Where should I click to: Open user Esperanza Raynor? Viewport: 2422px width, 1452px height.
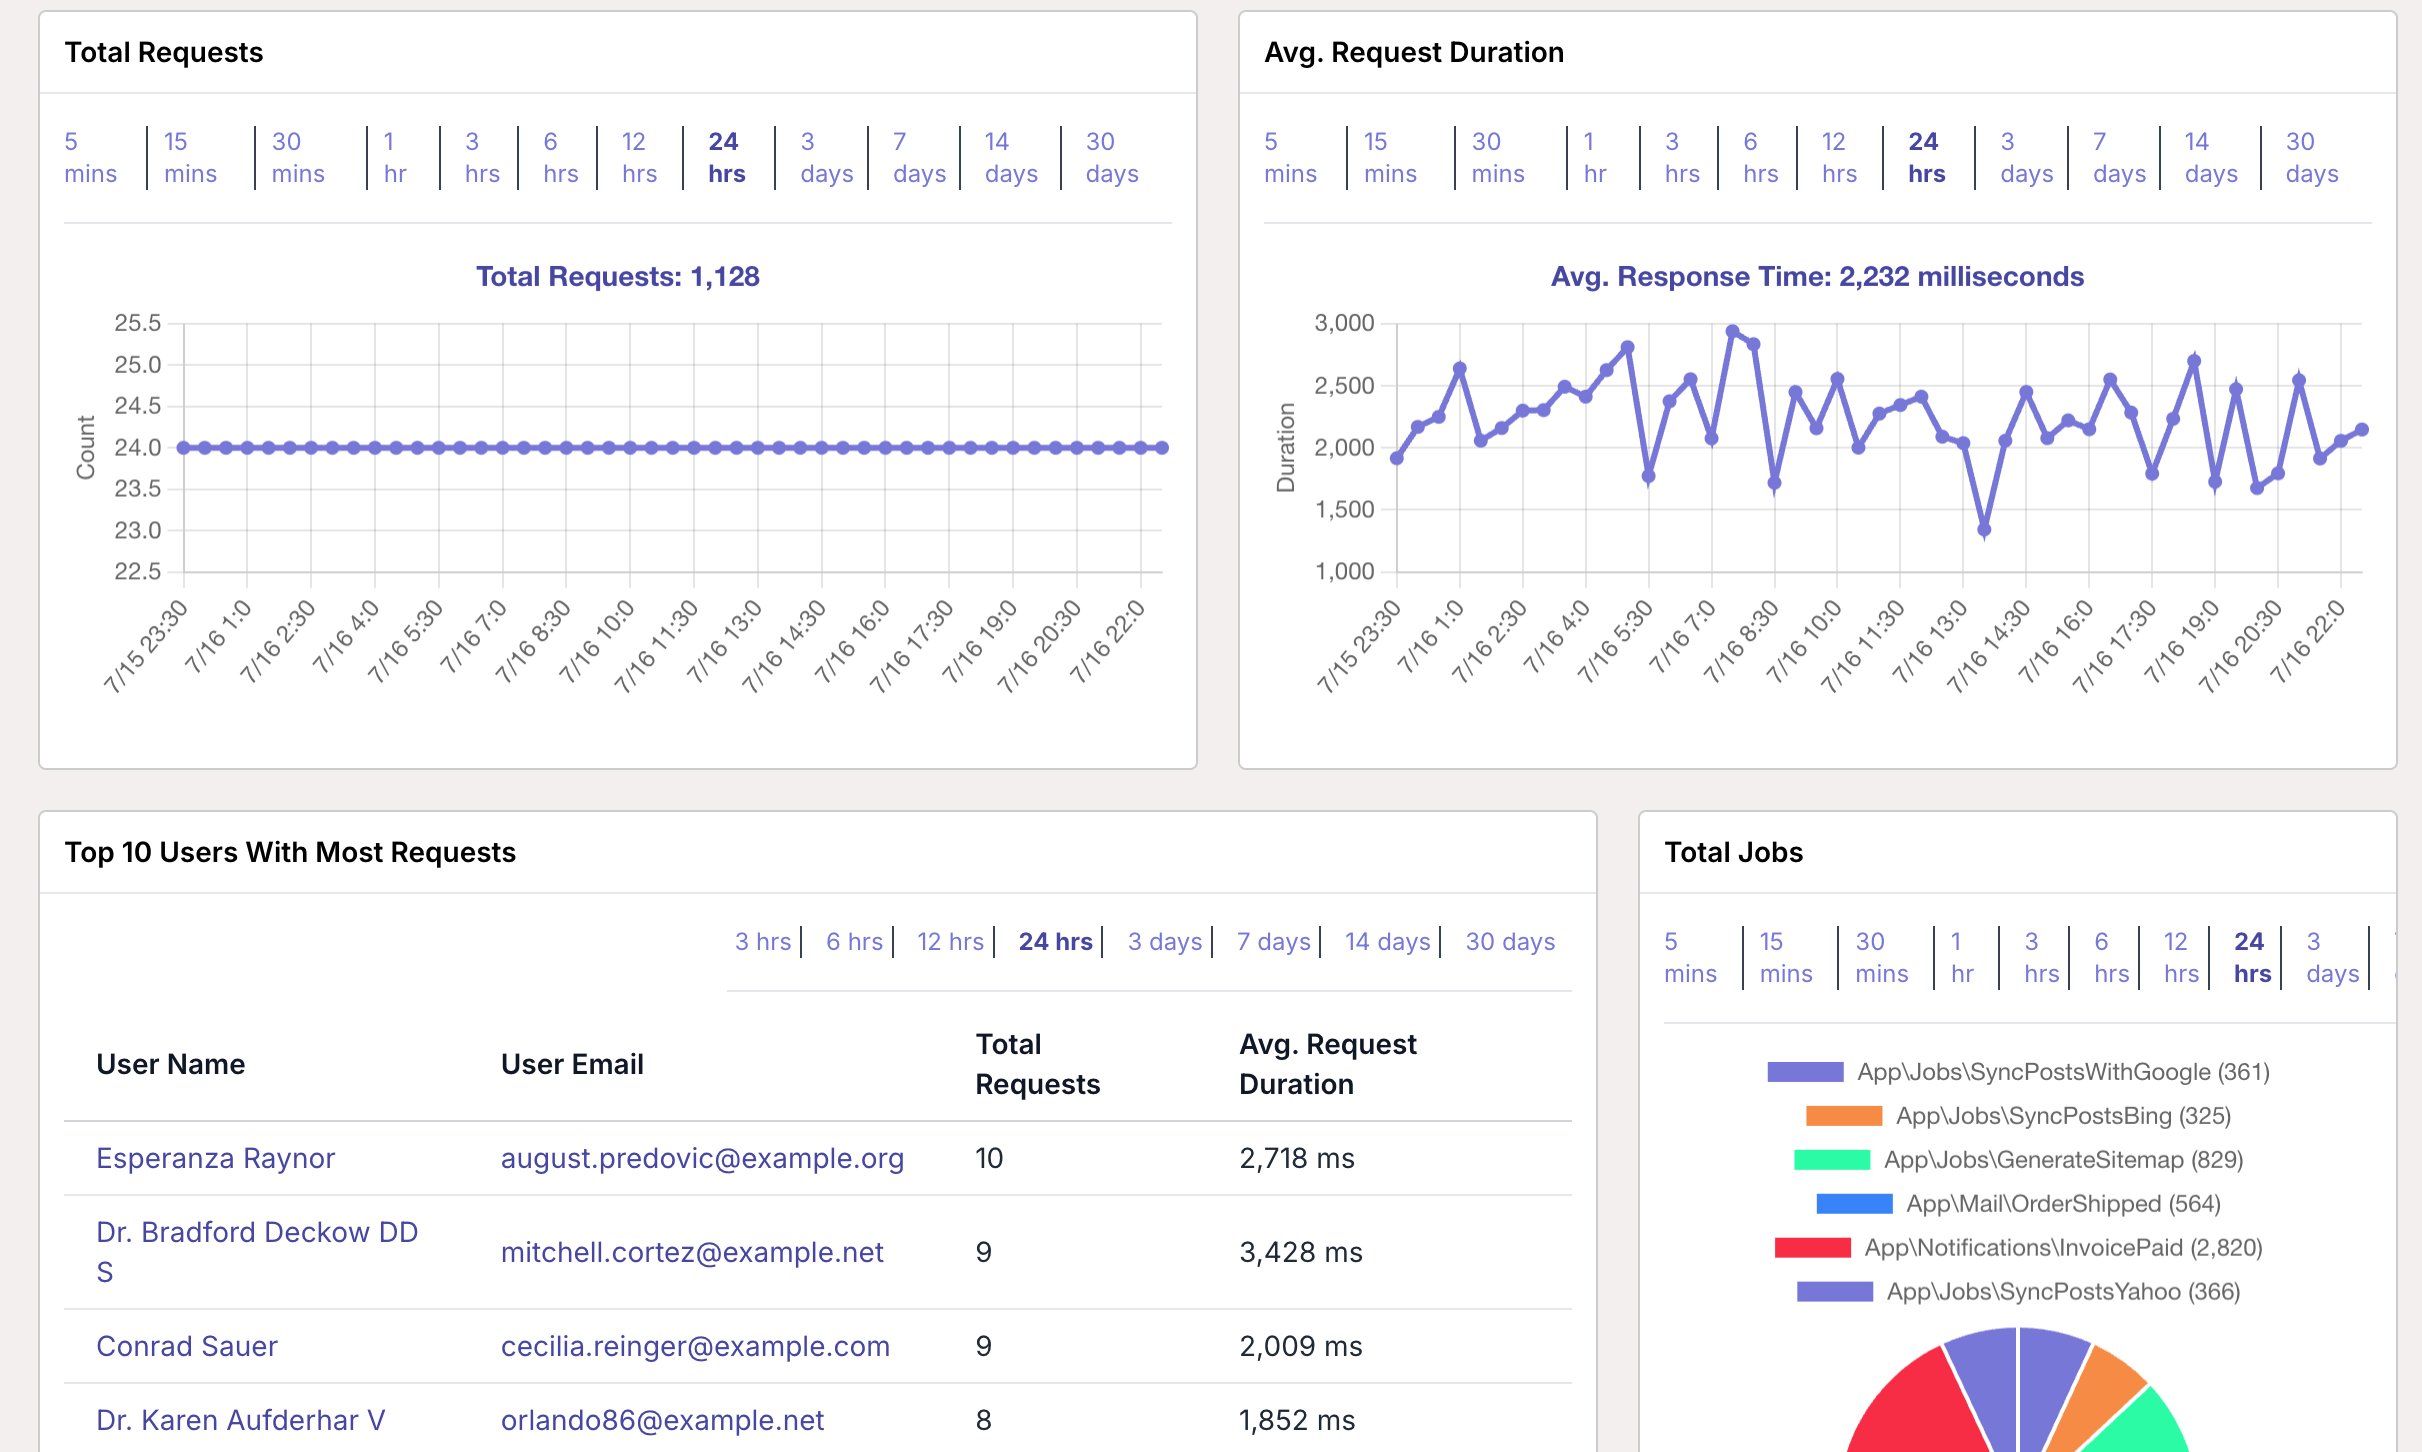click(x=215, y=1158)
